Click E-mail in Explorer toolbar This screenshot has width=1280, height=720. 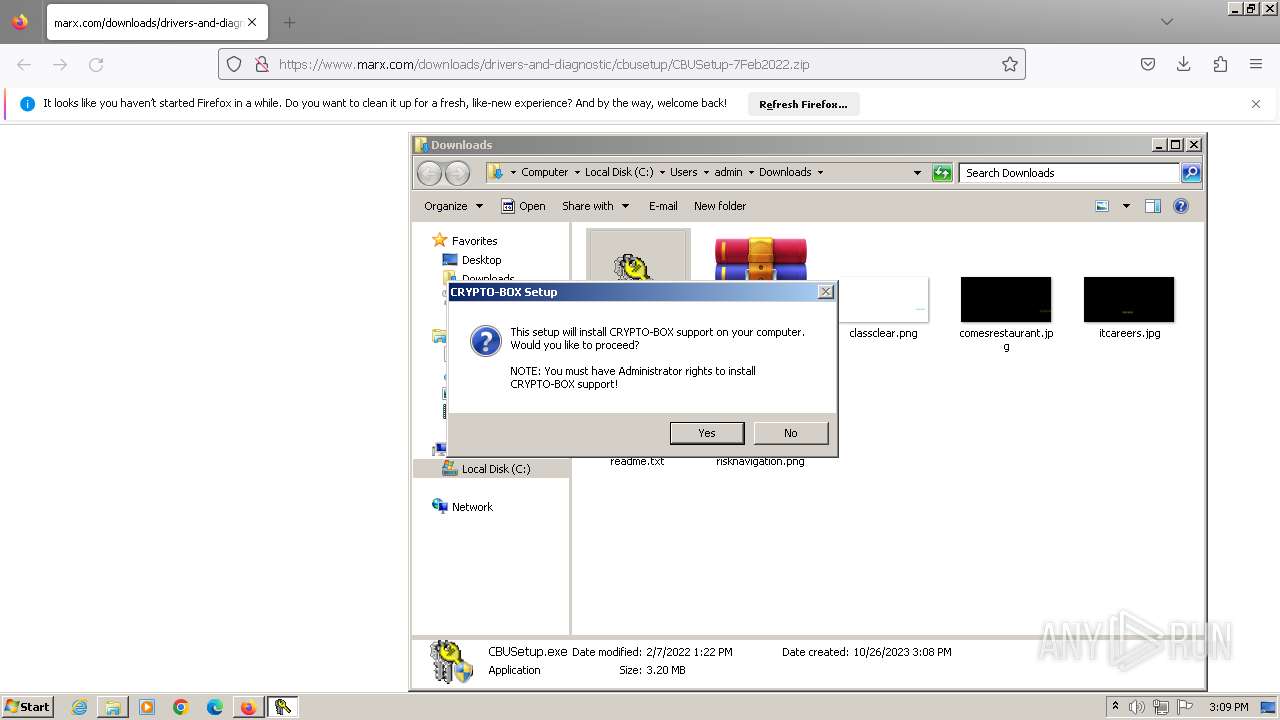663,206
